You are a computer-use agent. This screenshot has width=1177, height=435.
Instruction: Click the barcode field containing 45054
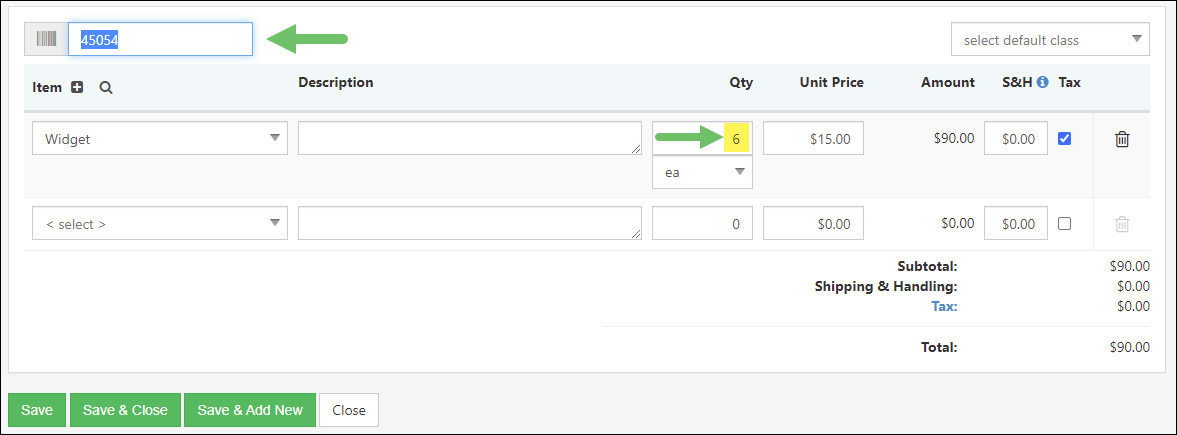160,39
